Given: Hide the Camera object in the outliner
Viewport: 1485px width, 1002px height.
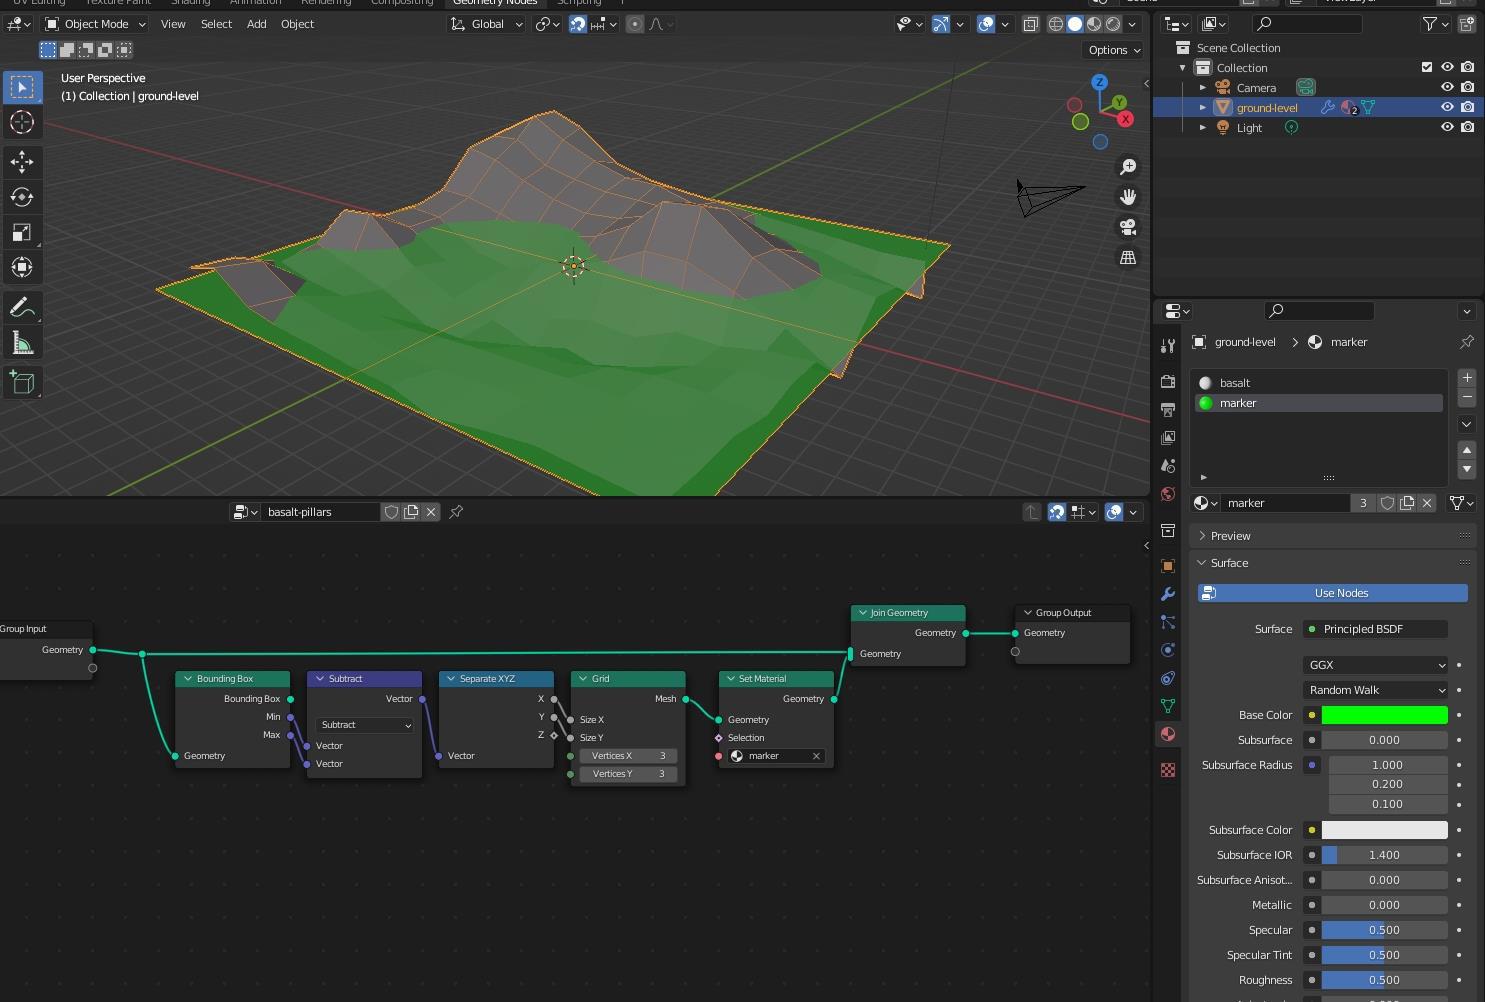Looking at the screenshot, I should coord(1447,87).
